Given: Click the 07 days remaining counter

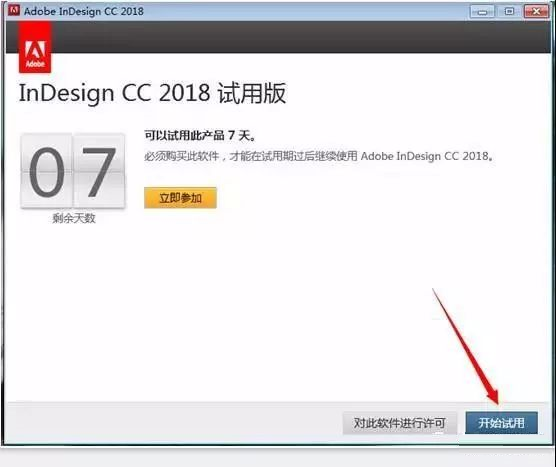Looking at the screenshot, I should point(73,171).
